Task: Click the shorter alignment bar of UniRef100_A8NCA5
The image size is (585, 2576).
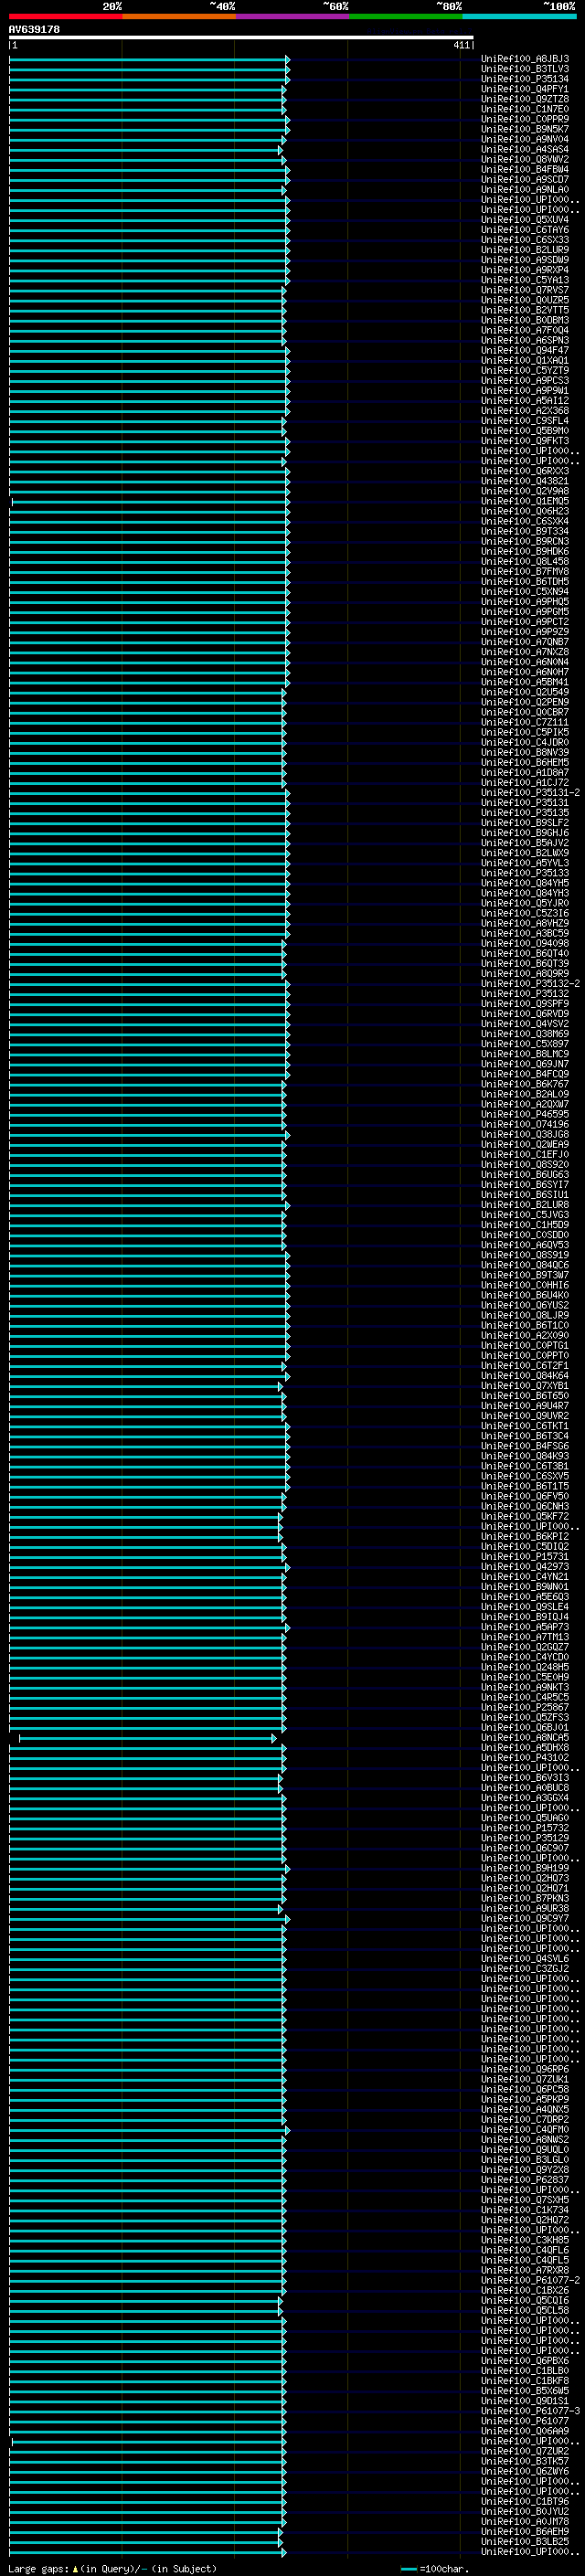Action: (x=148, y=1738)
